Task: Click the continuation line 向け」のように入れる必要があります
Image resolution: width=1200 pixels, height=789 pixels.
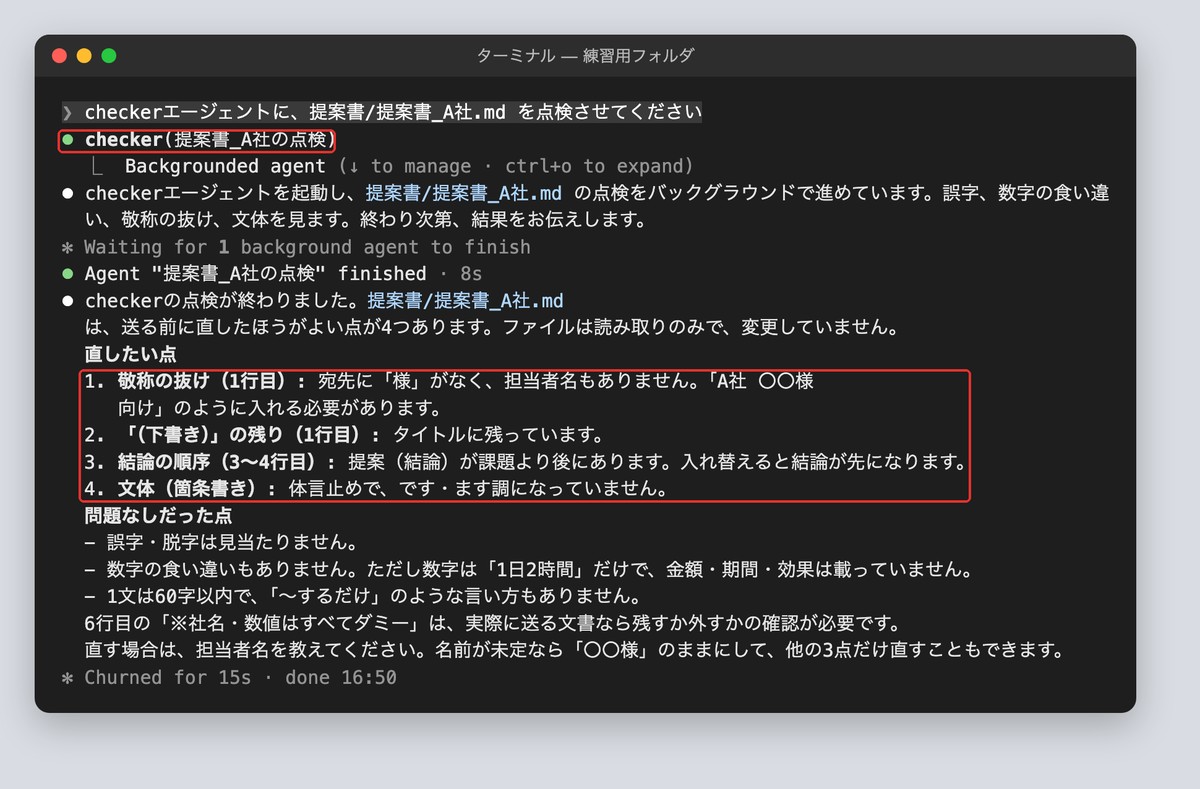Action: coord(279,408)
